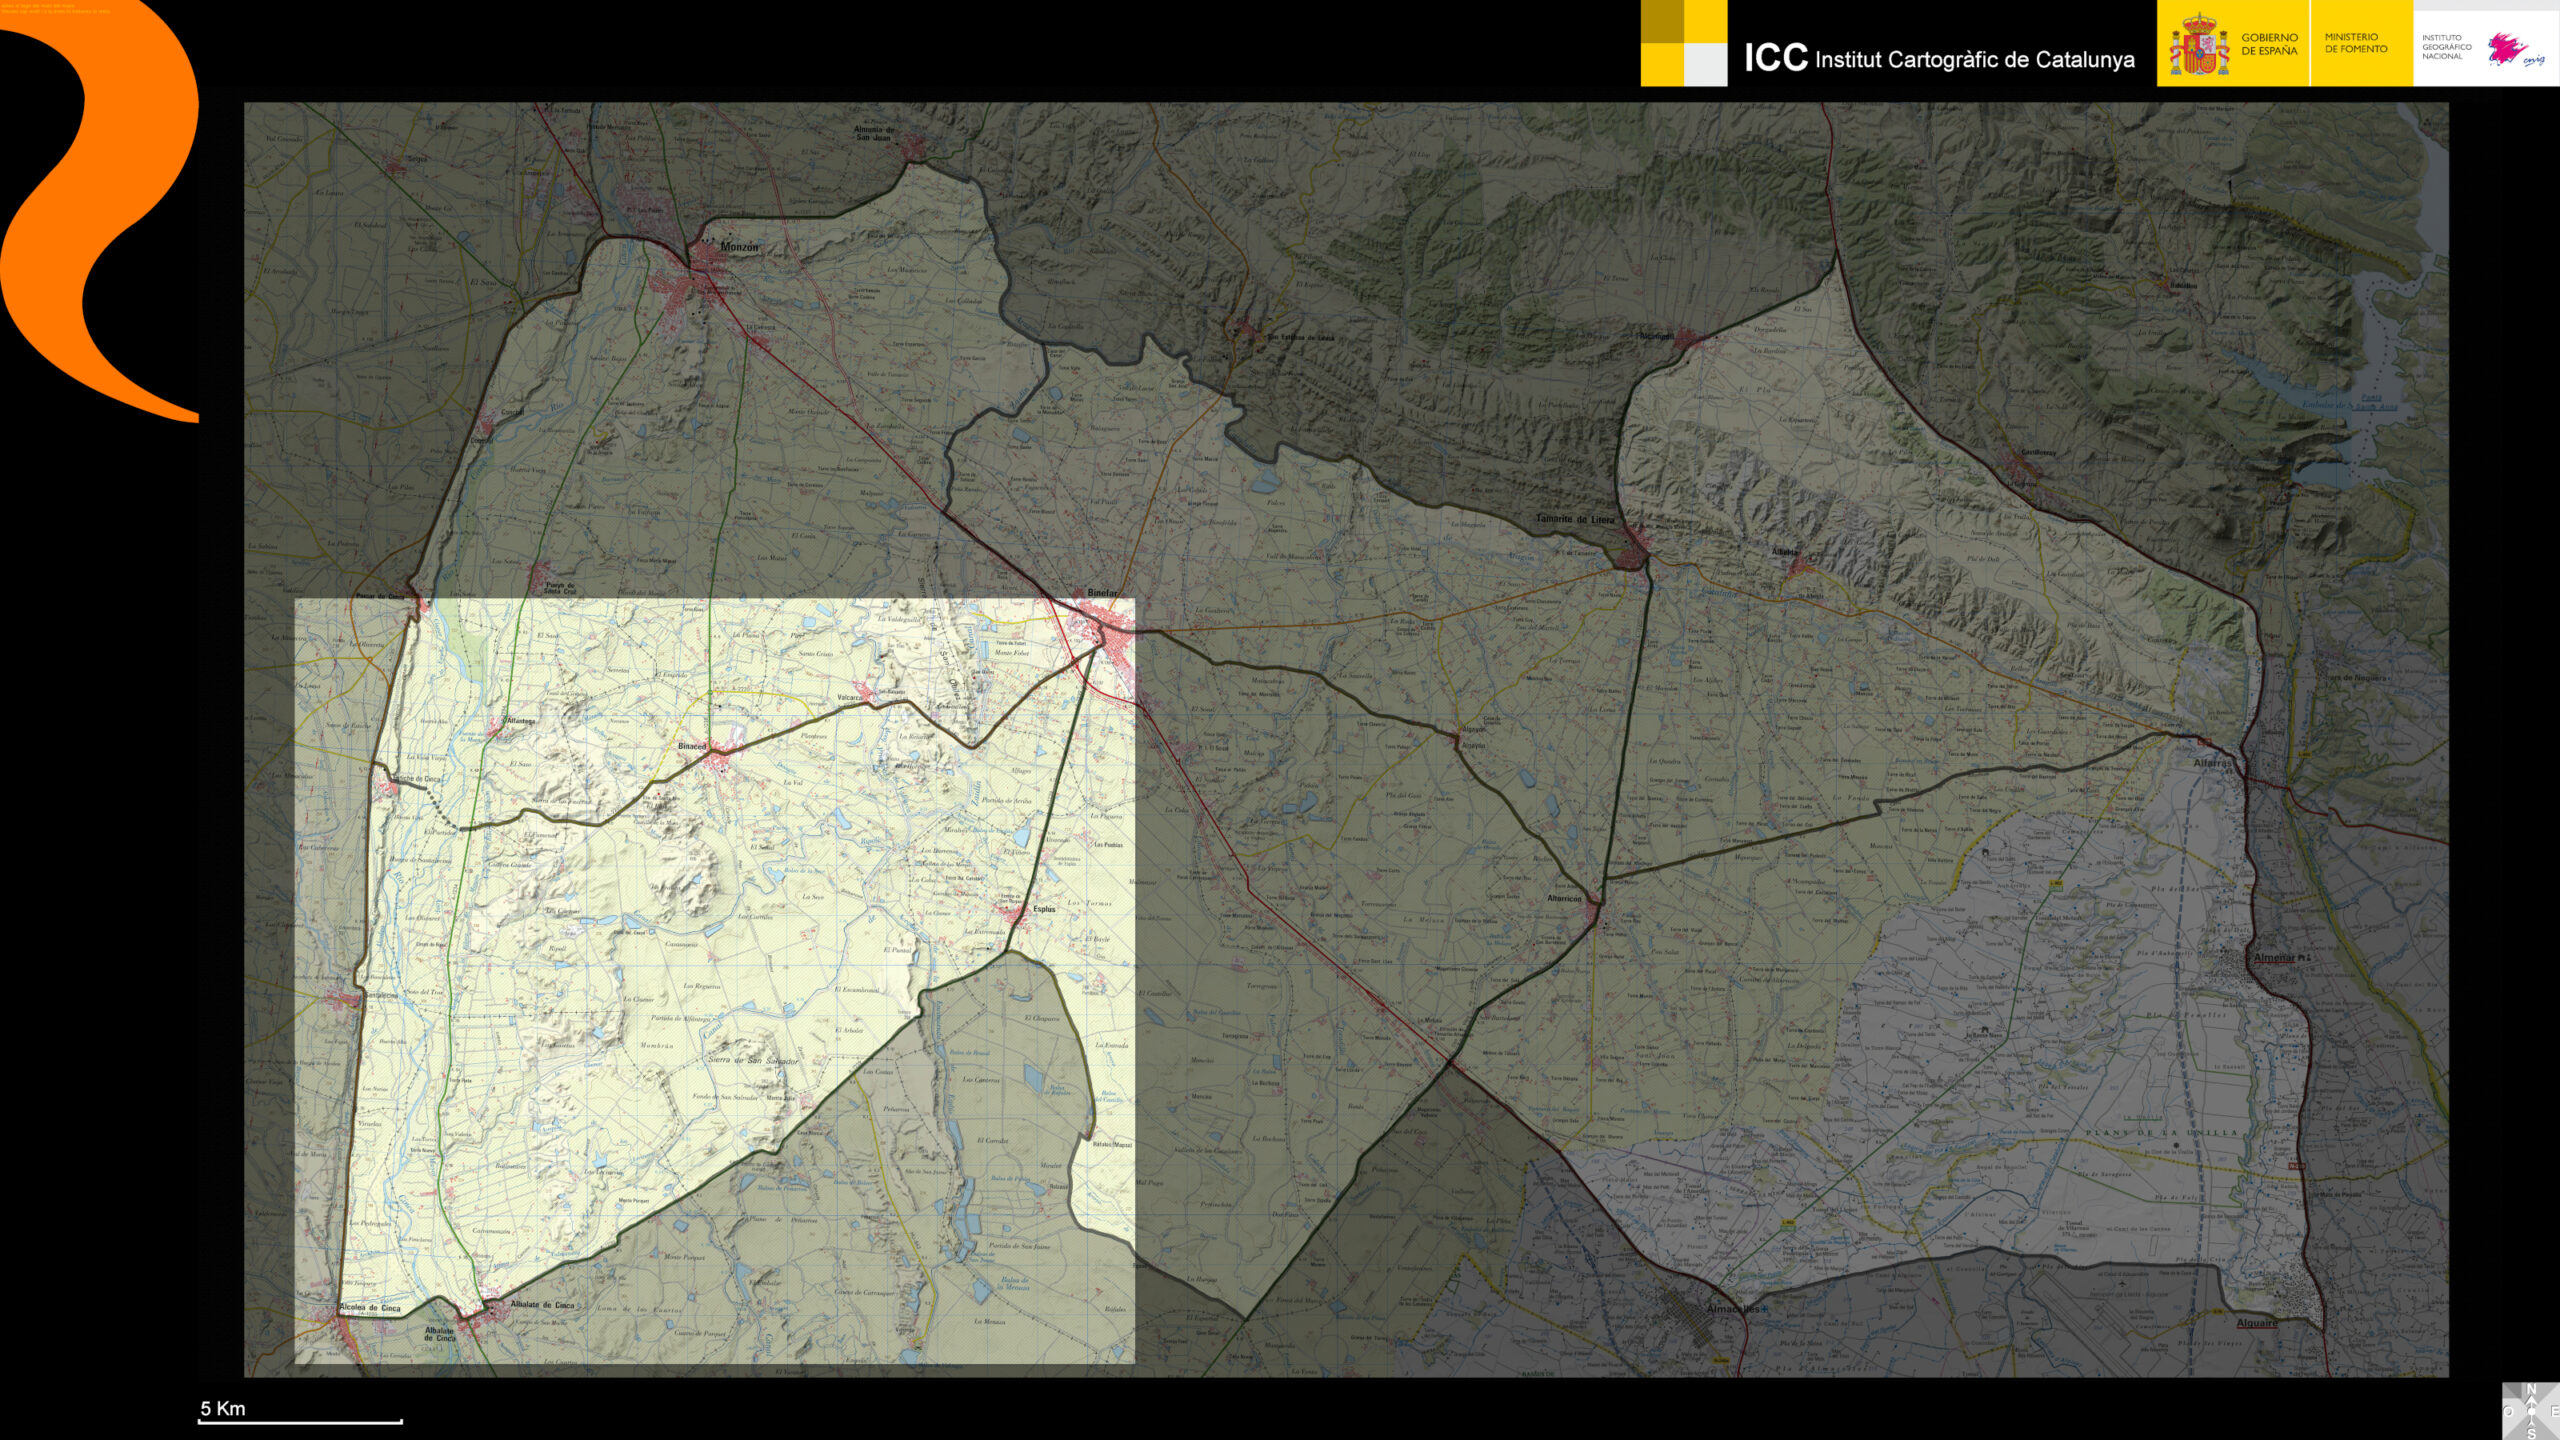Click the Binéfar town on the map
2560x1440 pixels.
(1102, 593)
